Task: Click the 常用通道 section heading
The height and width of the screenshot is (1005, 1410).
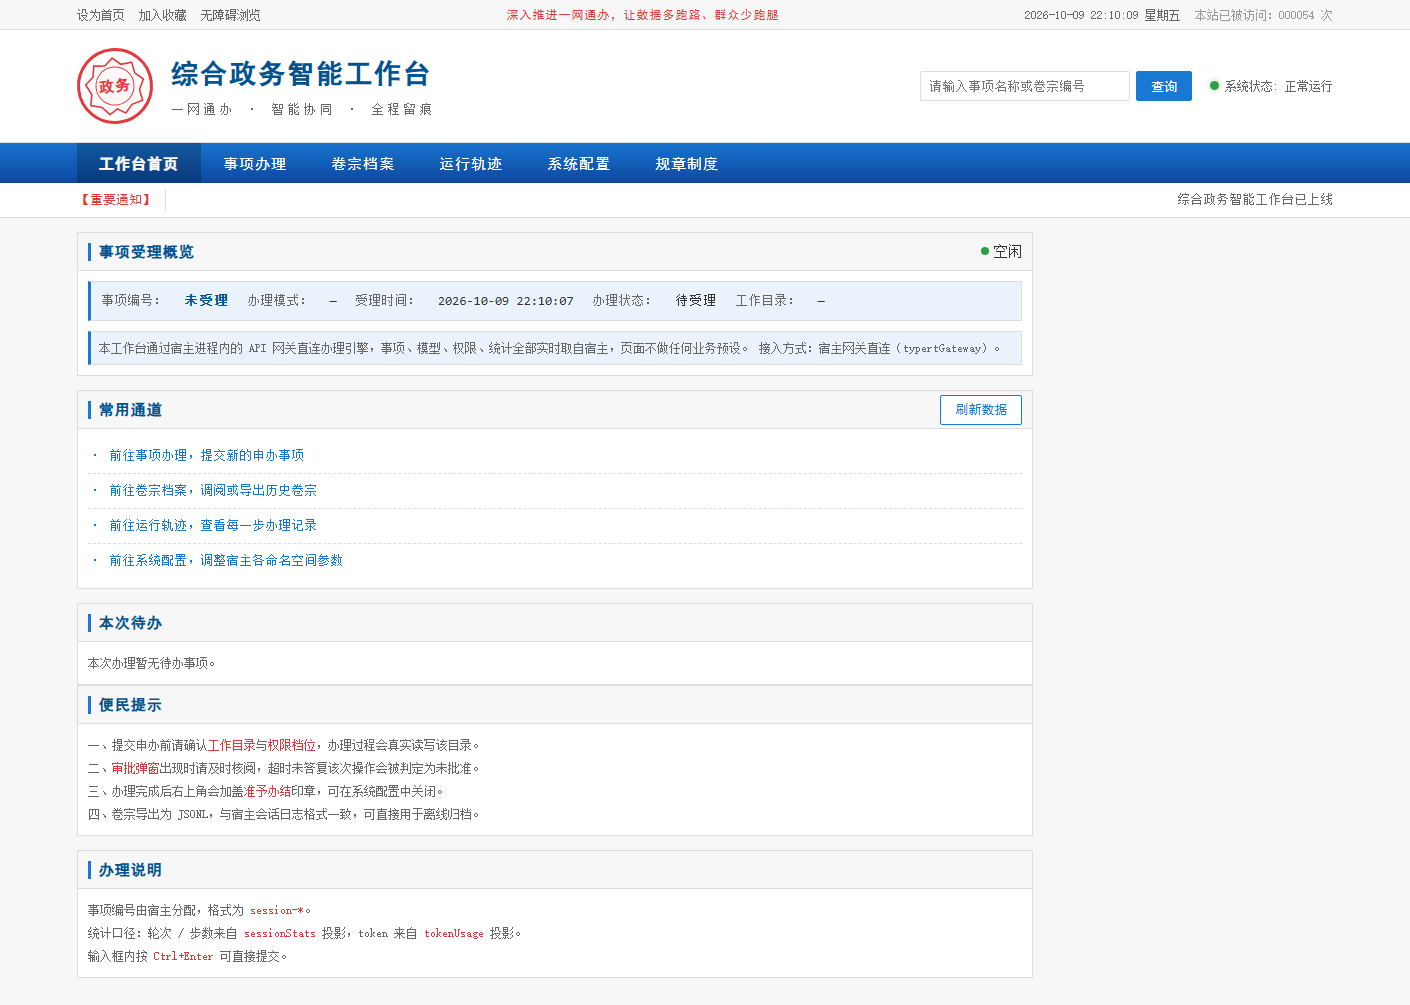Action: [130, 410]
